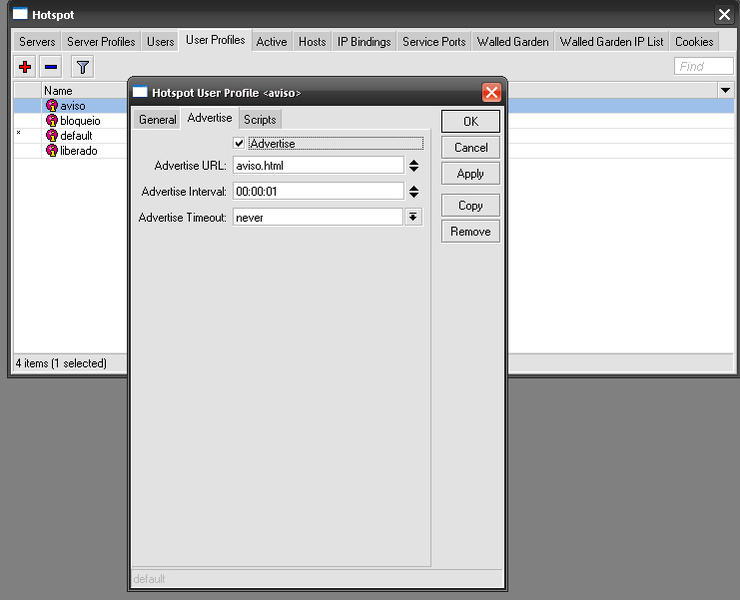Switch to the General tab
This screenshot has width=740, height=600.
click(x=158, y=119)
